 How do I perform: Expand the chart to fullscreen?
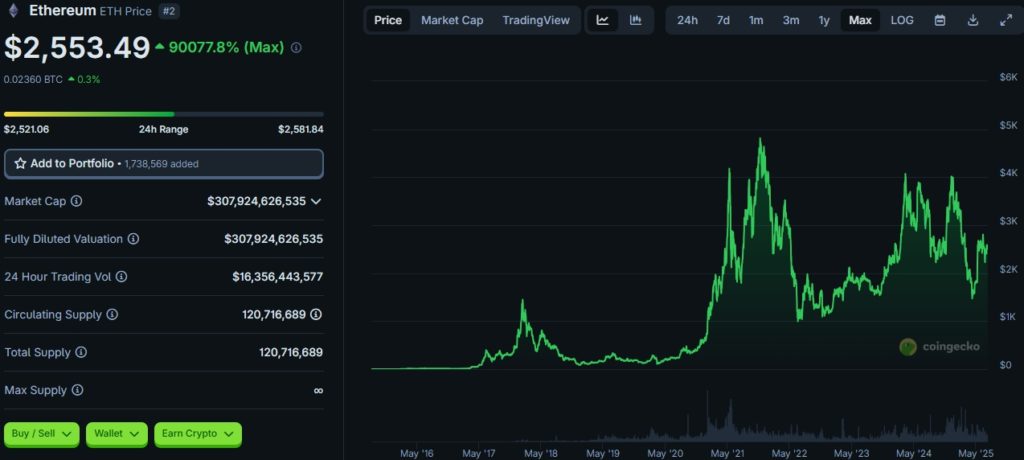[1005, 20]
